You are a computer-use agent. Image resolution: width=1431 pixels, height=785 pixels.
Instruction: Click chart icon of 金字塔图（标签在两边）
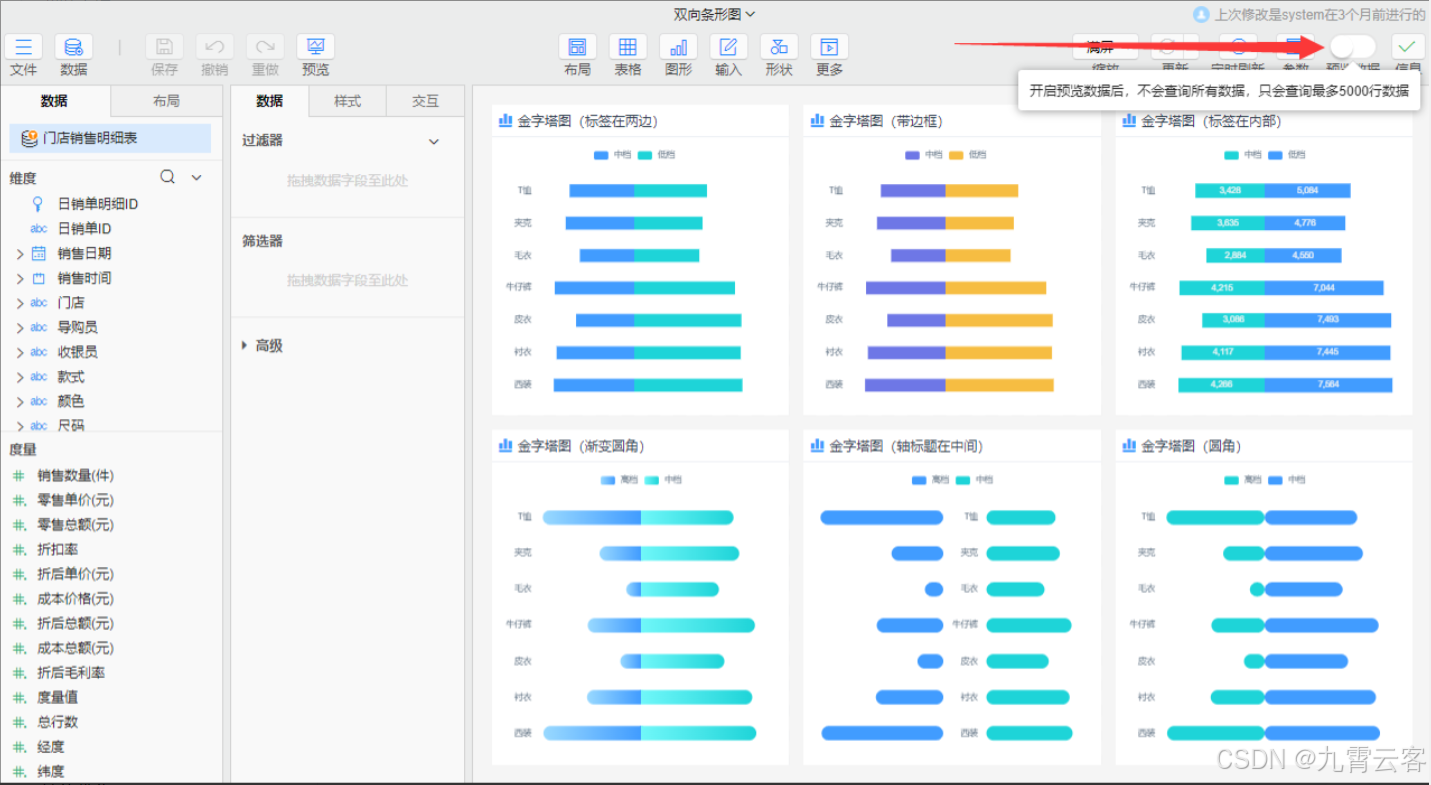click(x=506, y=121)
